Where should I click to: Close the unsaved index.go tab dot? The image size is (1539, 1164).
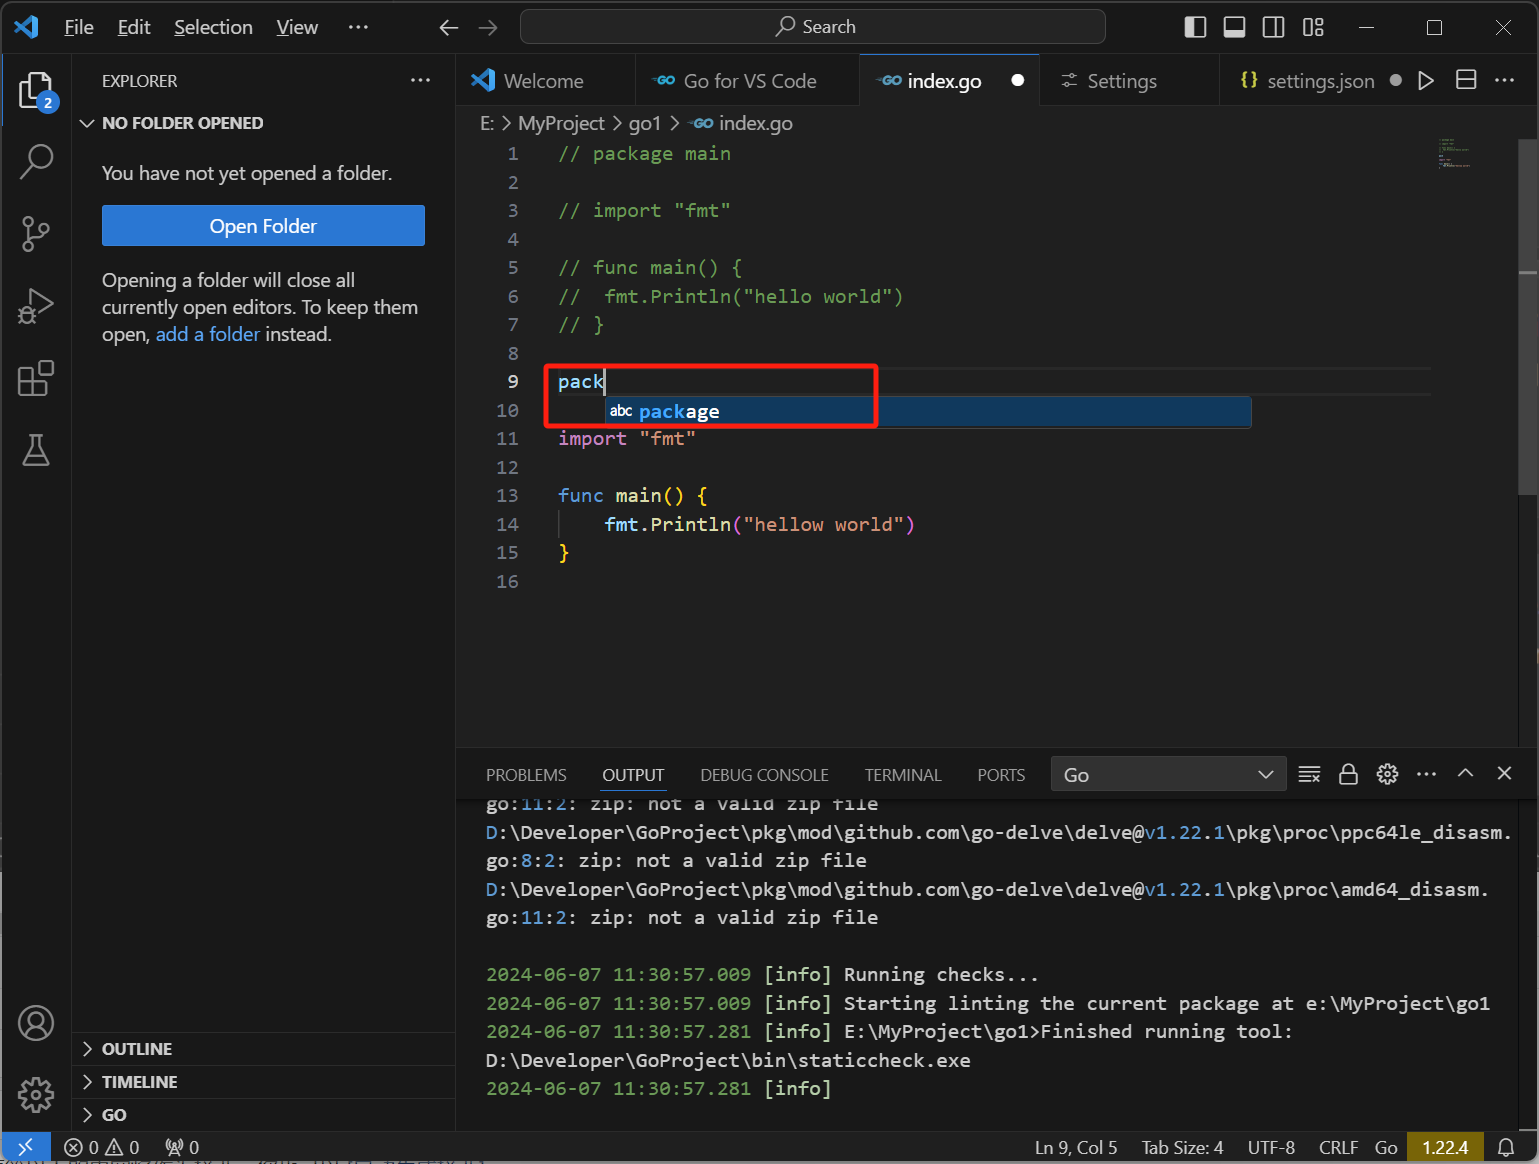coord(1018,80)
